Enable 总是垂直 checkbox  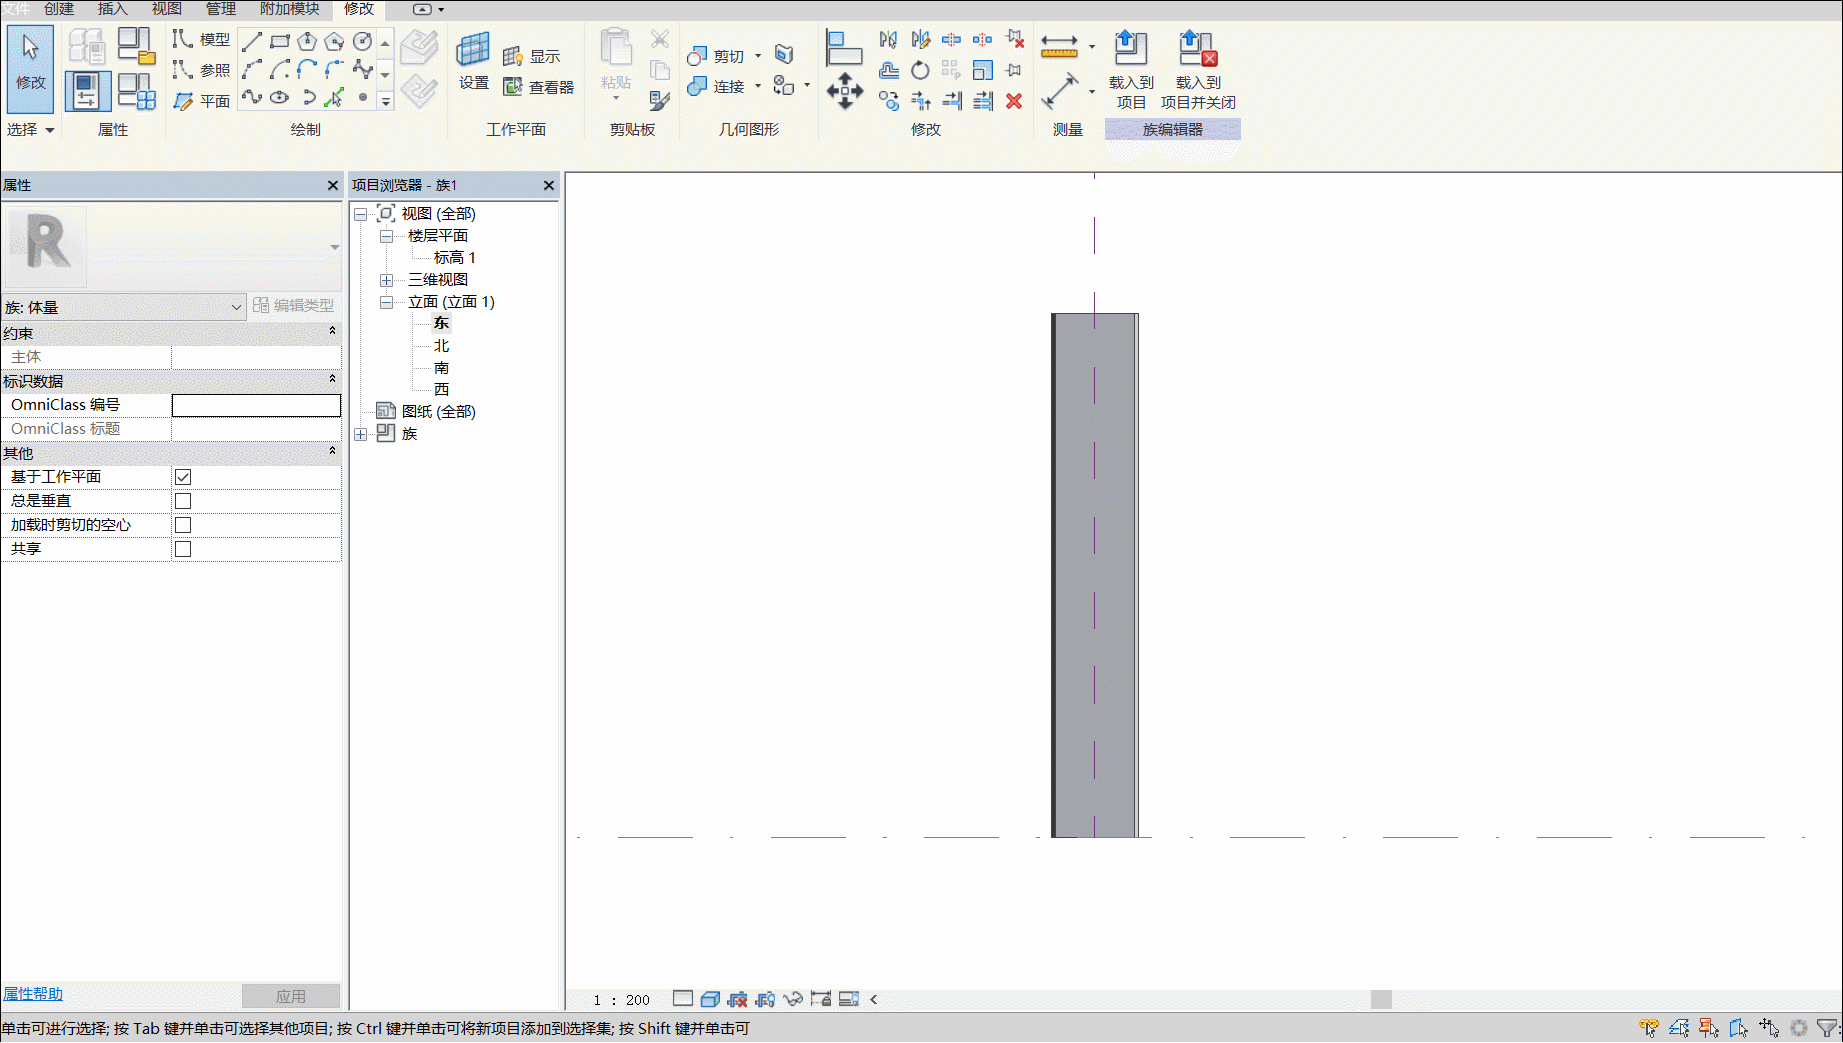[183, 501]
